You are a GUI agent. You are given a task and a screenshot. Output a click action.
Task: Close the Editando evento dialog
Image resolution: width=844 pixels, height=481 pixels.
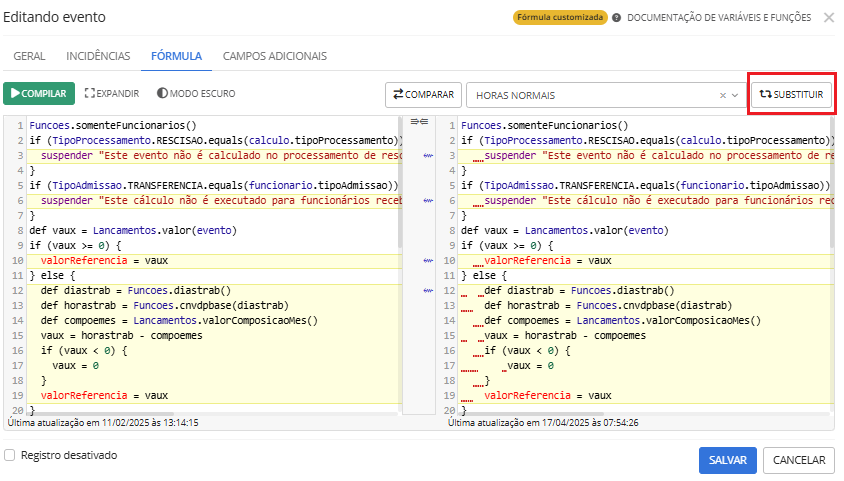pos(829,18)
